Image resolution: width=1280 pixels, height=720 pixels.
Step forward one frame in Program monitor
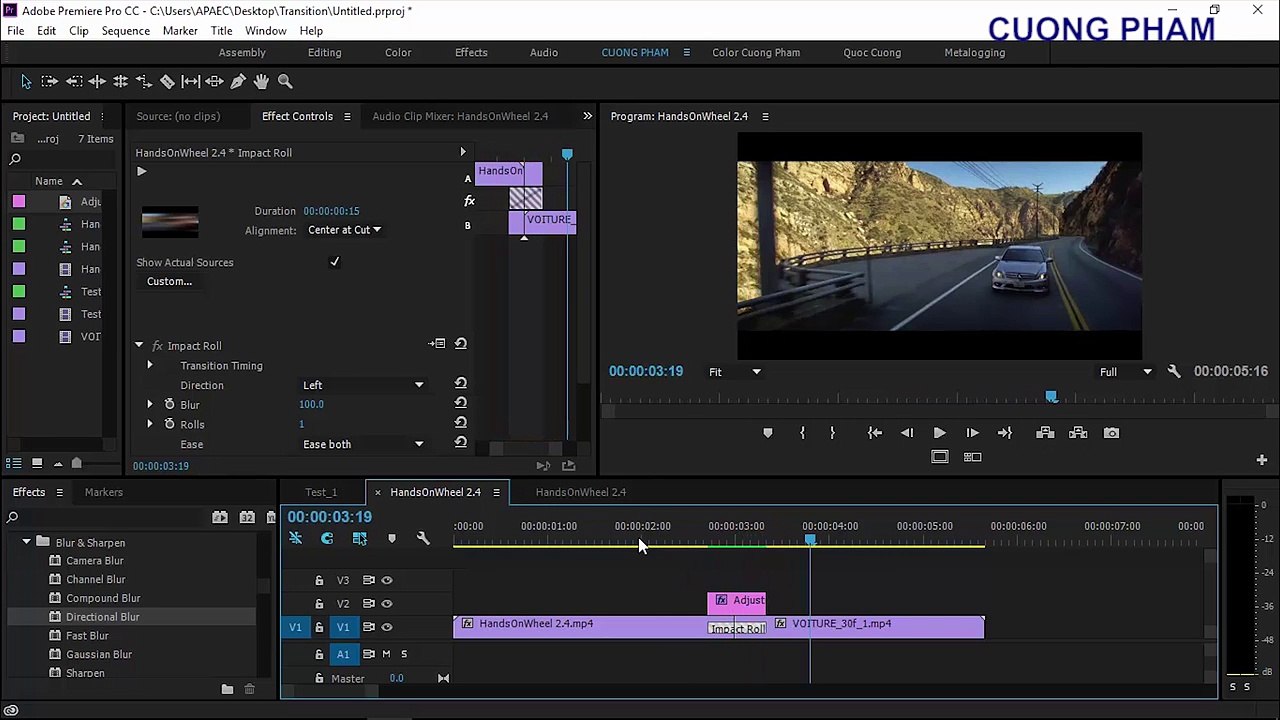(972, 433)
